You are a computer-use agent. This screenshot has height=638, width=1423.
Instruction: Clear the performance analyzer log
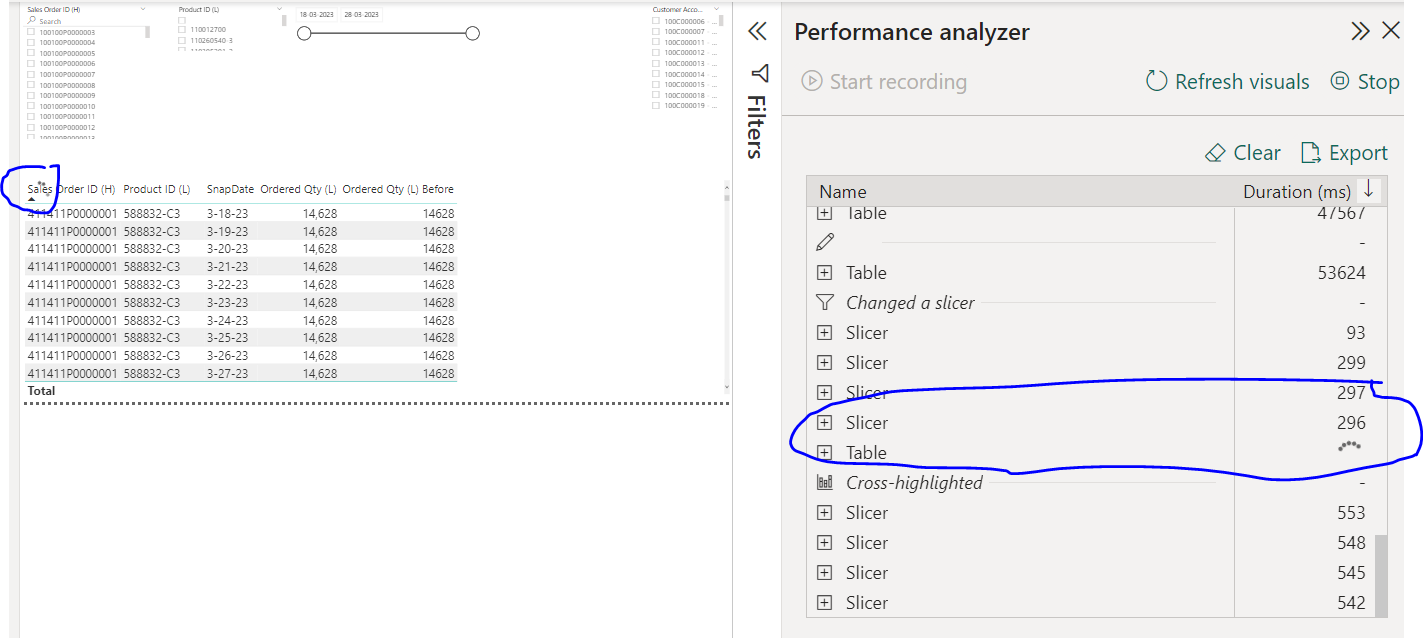(x=1243, y=153)
